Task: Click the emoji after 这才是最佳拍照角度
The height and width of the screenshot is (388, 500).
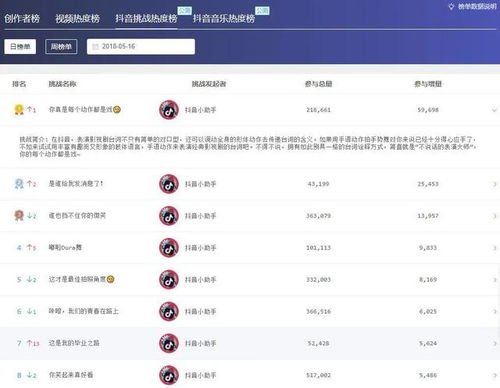Action: pyautogui.click(x=111, y=279)
